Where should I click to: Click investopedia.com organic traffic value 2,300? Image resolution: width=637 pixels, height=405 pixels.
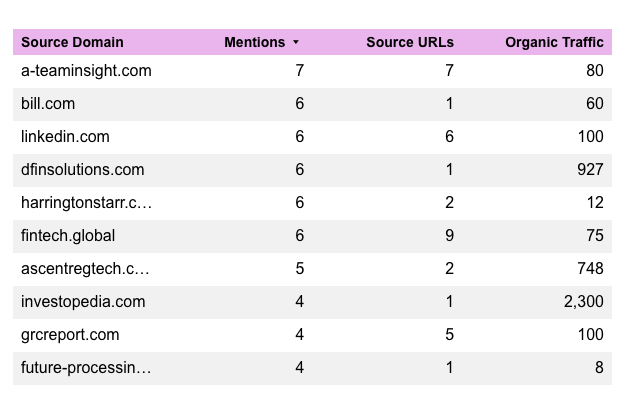tap(583, 302)
